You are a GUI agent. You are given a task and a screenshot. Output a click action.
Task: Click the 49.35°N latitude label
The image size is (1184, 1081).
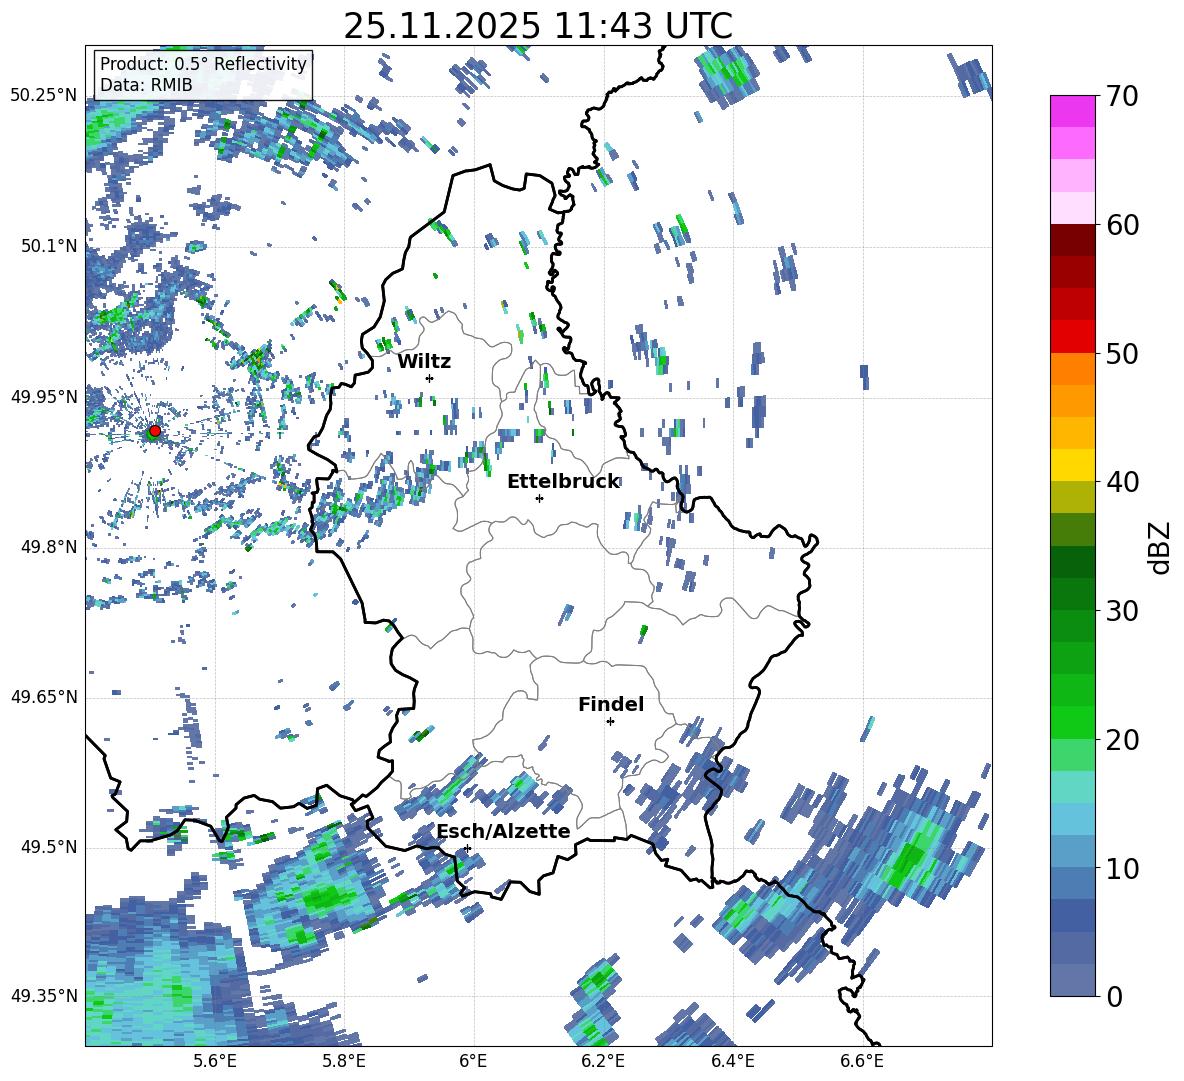tap(44, 996)
